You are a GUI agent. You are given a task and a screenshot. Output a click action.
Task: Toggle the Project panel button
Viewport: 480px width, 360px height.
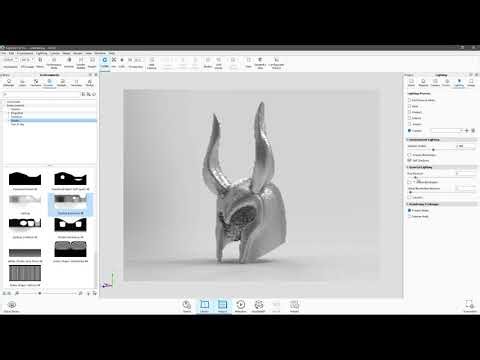tap(222, 306)
